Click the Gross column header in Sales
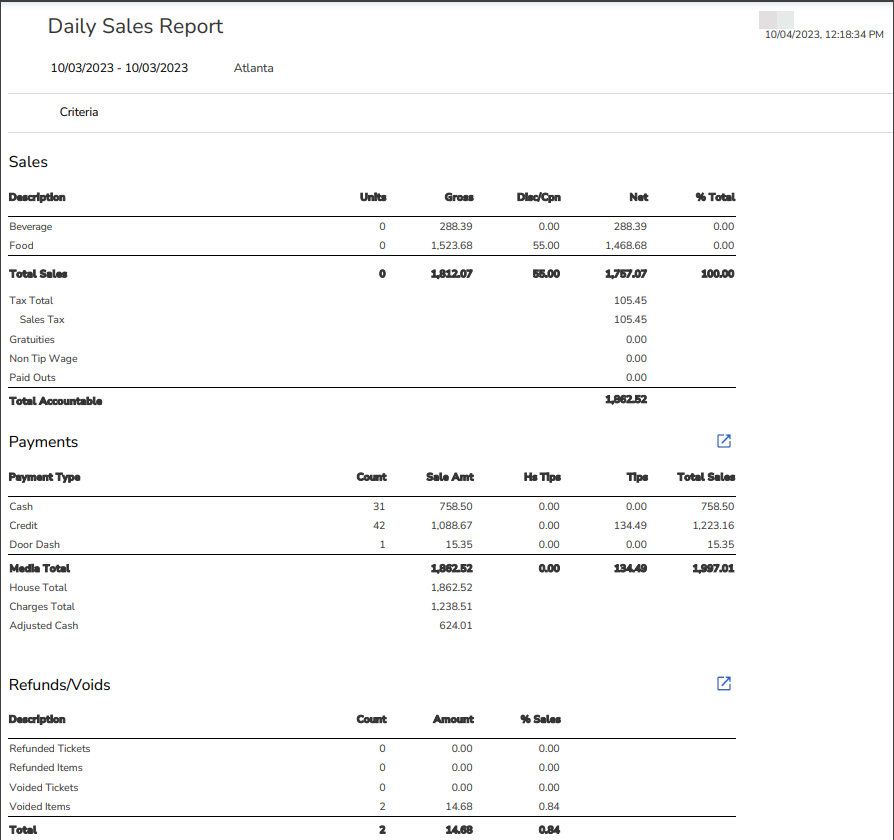The image size is (894, 840). [x=459, y=197]
